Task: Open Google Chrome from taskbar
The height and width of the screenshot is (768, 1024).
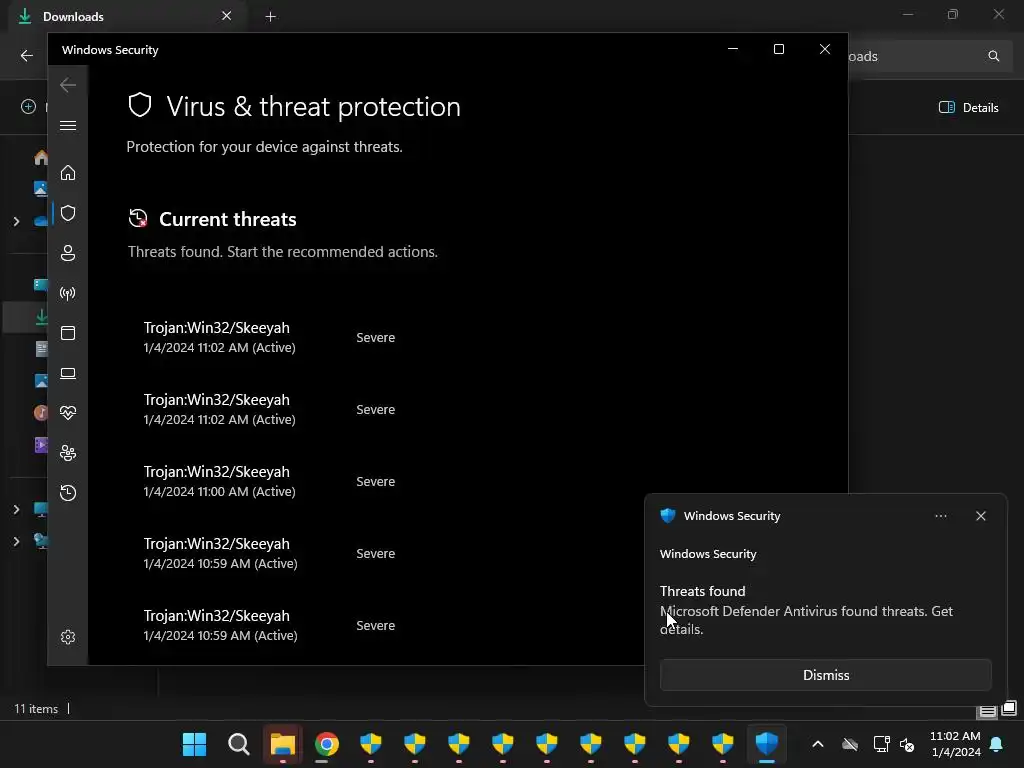Action: (x=327, y=744)
